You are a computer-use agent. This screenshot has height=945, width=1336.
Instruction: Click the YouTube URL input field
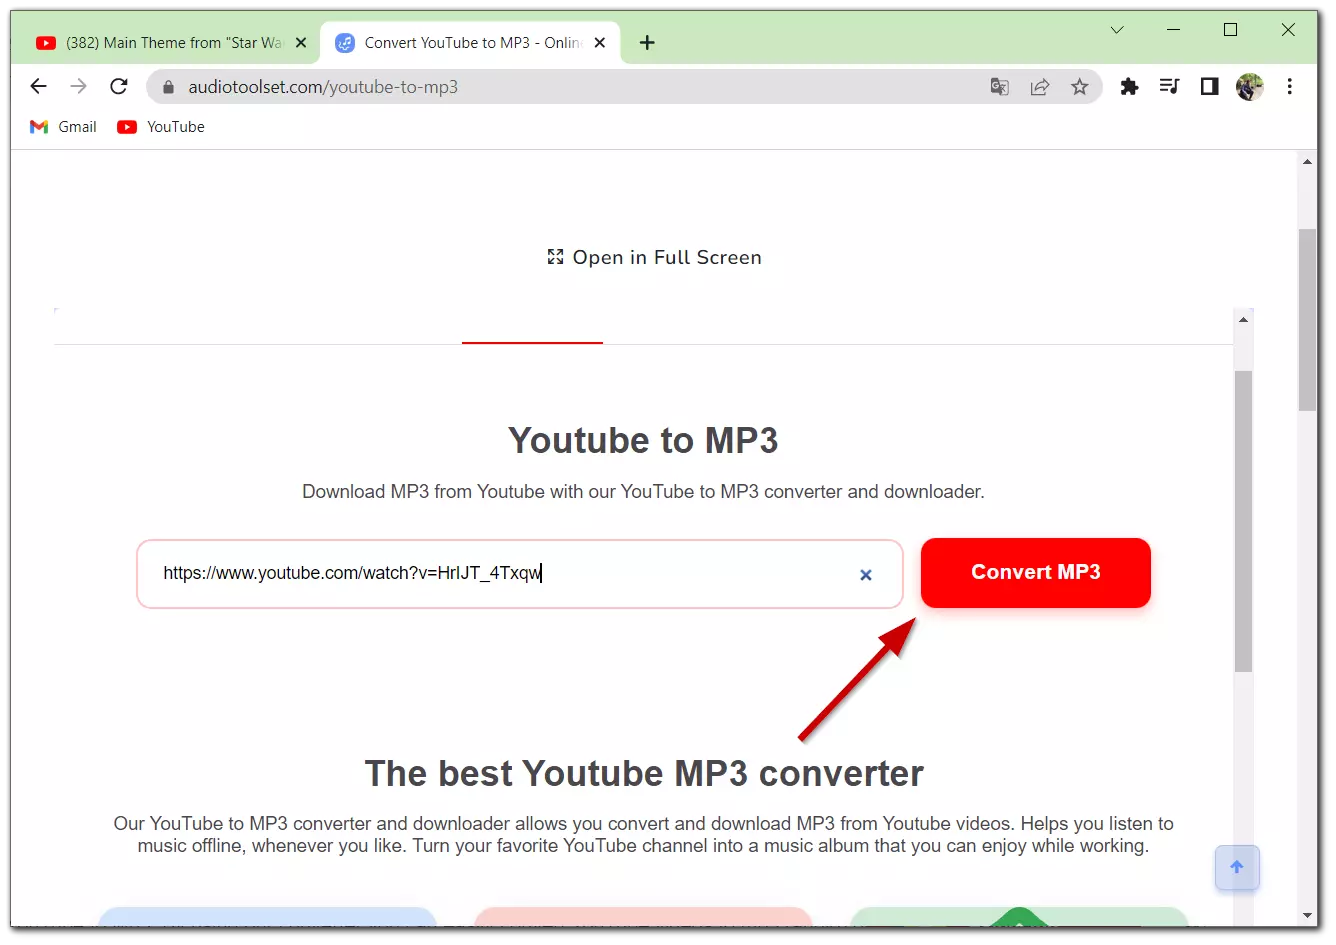(520, 574)
